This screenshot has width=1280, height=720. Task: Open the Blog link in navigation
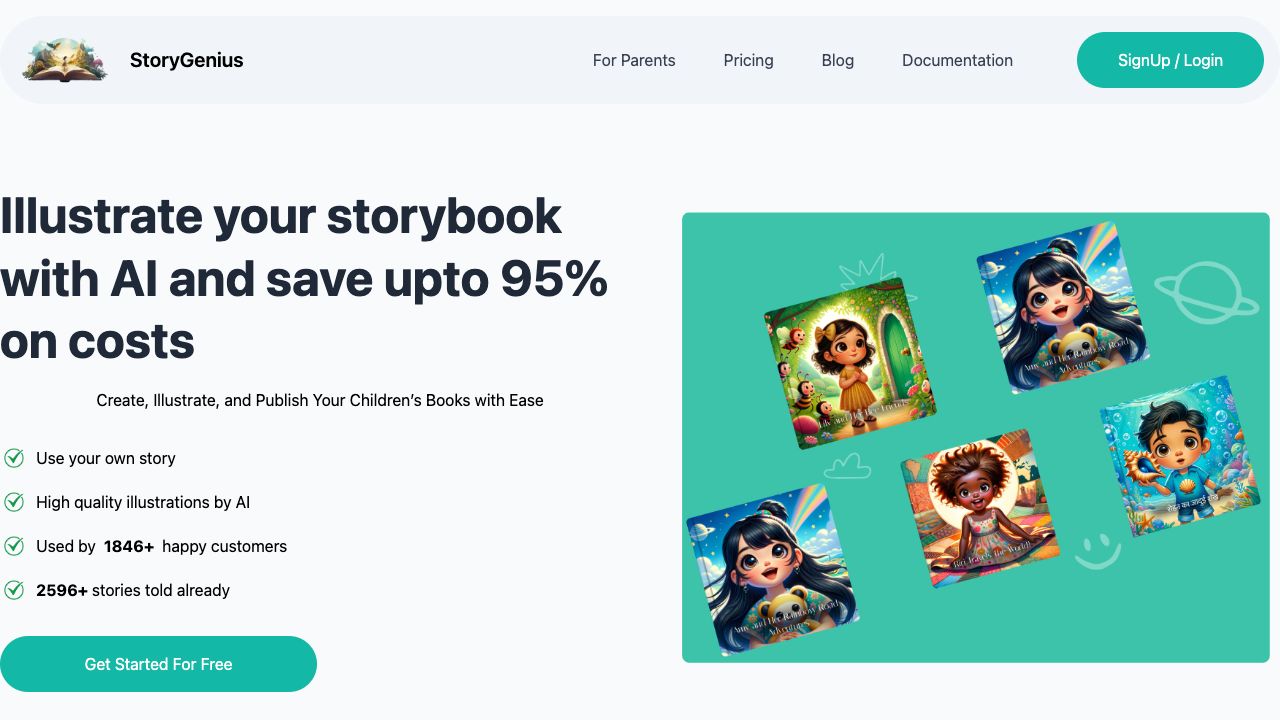coord(837,60)
